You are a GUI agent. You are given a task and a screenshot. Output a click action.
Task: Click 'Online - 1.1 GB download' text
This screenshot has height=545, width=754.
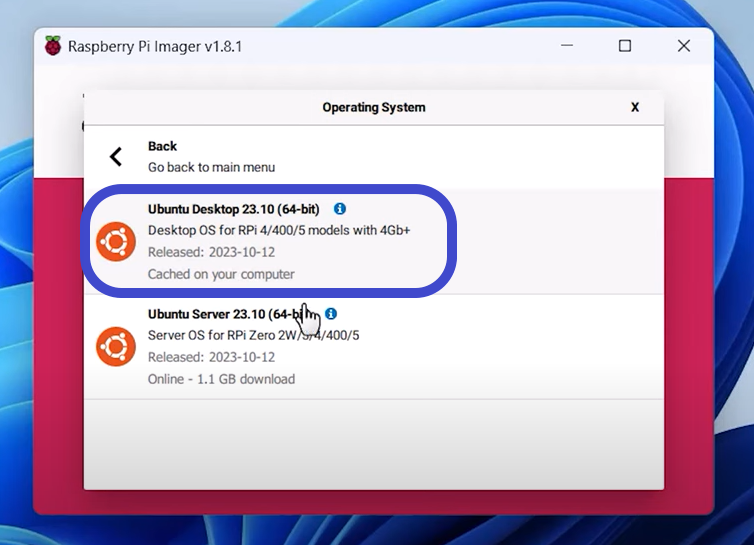(221, 379)
